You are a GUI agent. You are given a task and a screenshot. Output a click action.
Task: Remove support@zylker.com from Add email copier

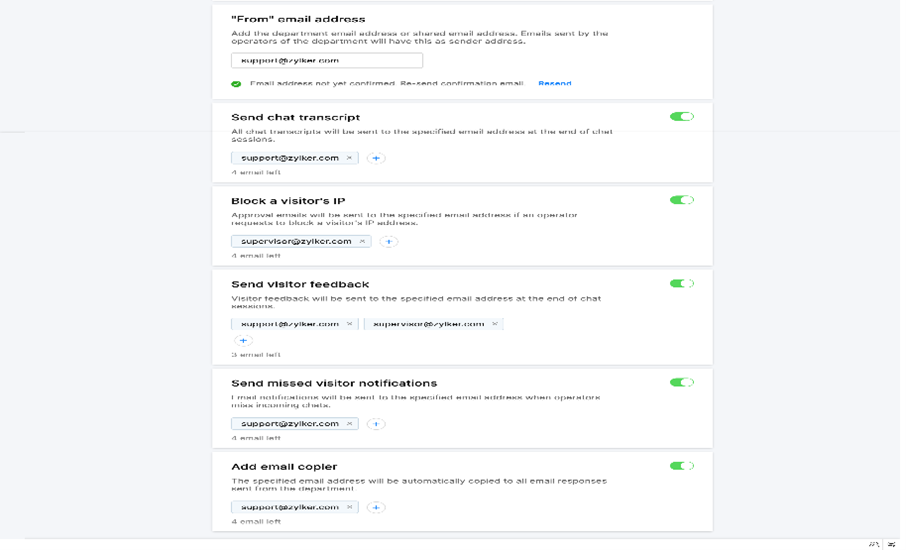pyautogui.click(x=349, y=507)
